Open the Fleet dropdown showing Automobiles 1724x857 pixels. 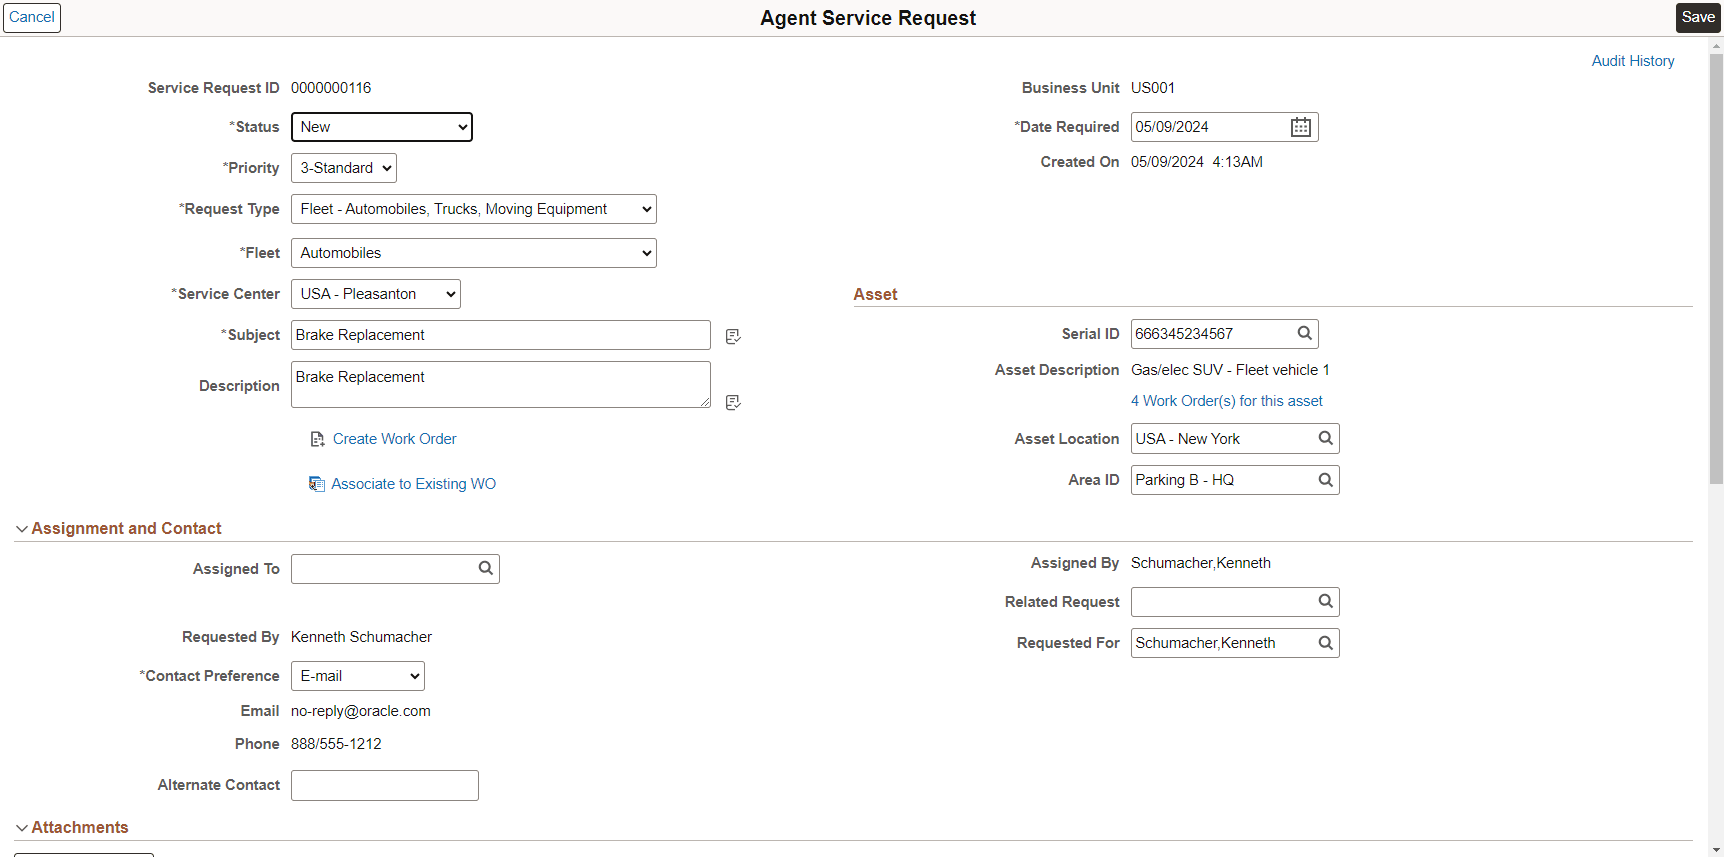[x=474, y=253]
